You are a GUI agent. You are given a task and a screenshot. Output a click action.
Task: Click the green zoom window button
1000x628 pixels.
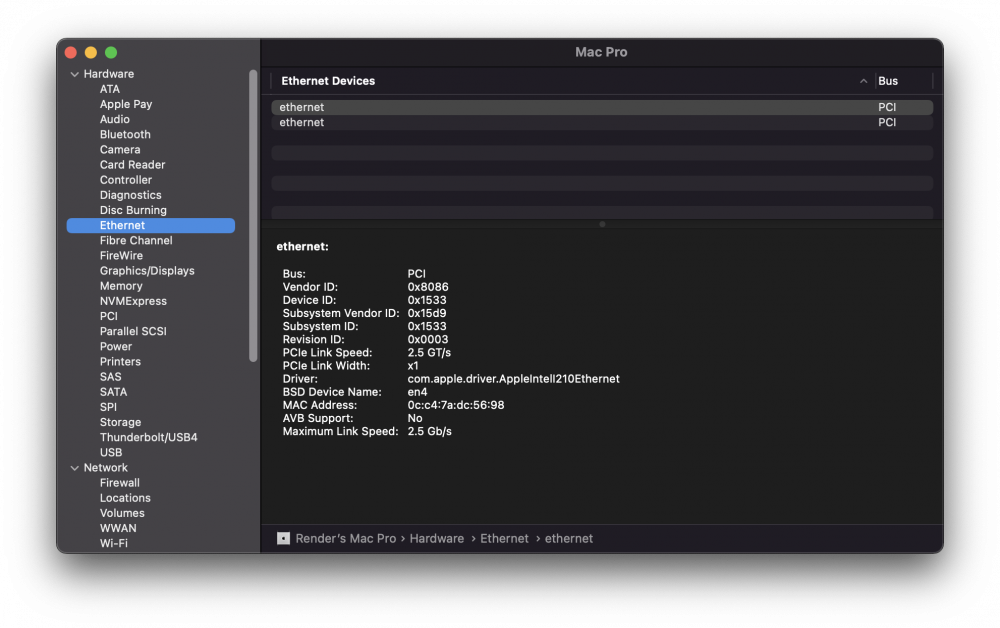click(x=111, y=53)
